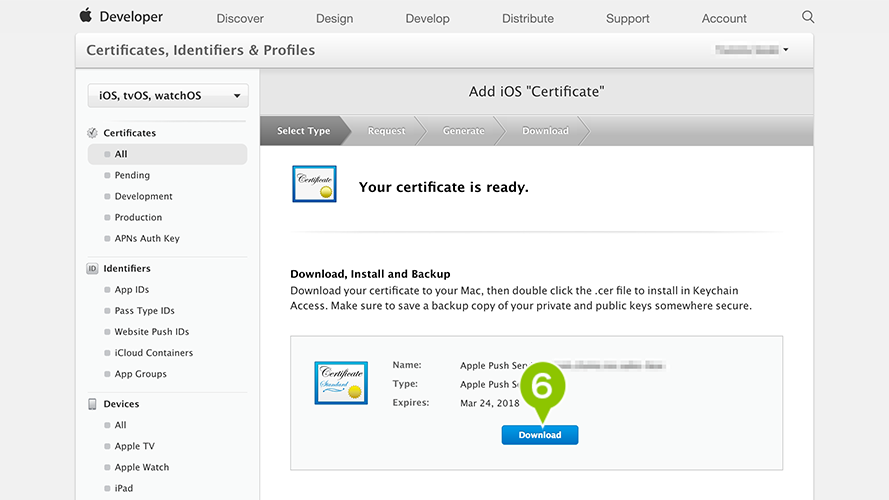889x500 pixels.
Task: Open iCloud Containers
Action: (154, 353)
